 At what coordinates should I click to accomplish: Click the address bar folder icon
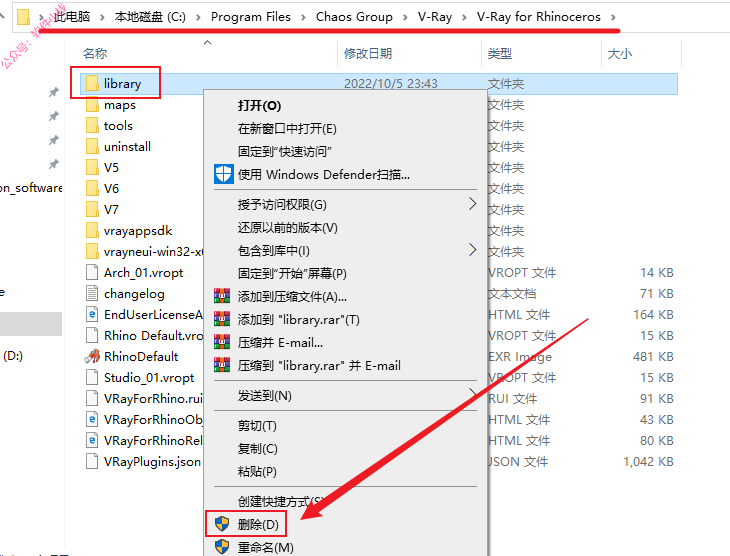click(x=23, y=17)
